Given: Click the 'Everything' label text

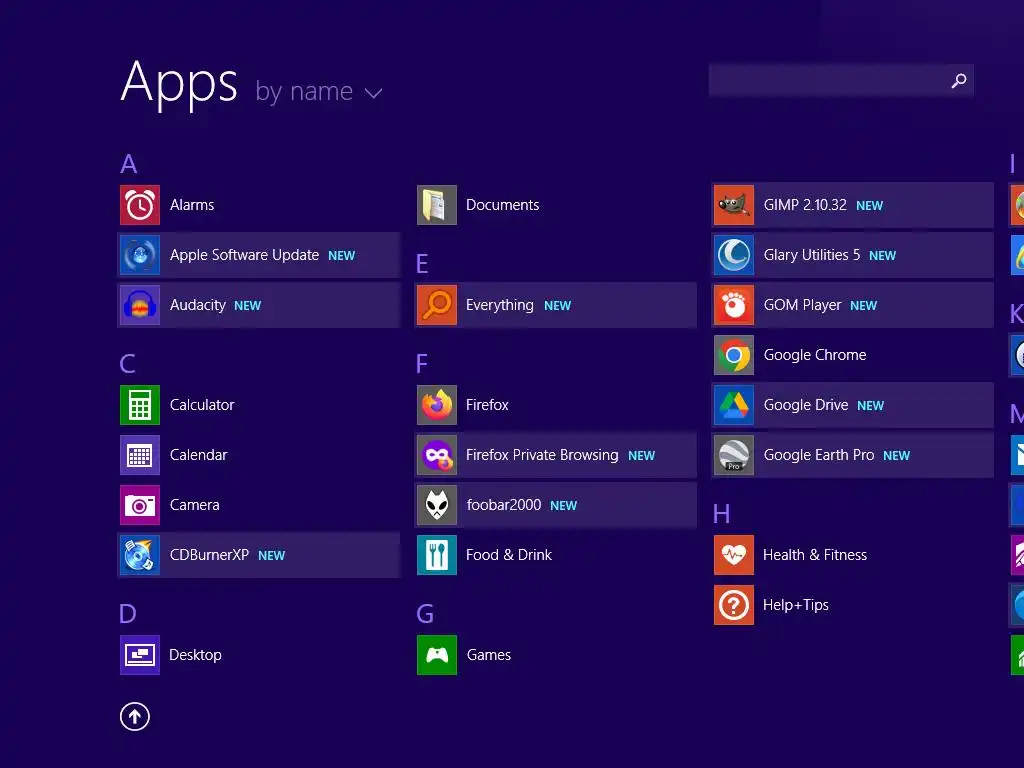Looking at the screenshot, I should (x=500, y=305).
